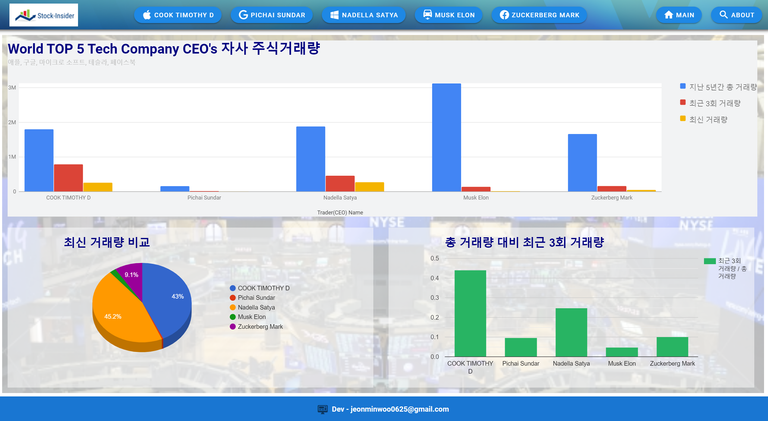The height and width of the screenshot is (421, 768).
Task: Click the Pichai Sundar label under top chart
Action: 204,198
